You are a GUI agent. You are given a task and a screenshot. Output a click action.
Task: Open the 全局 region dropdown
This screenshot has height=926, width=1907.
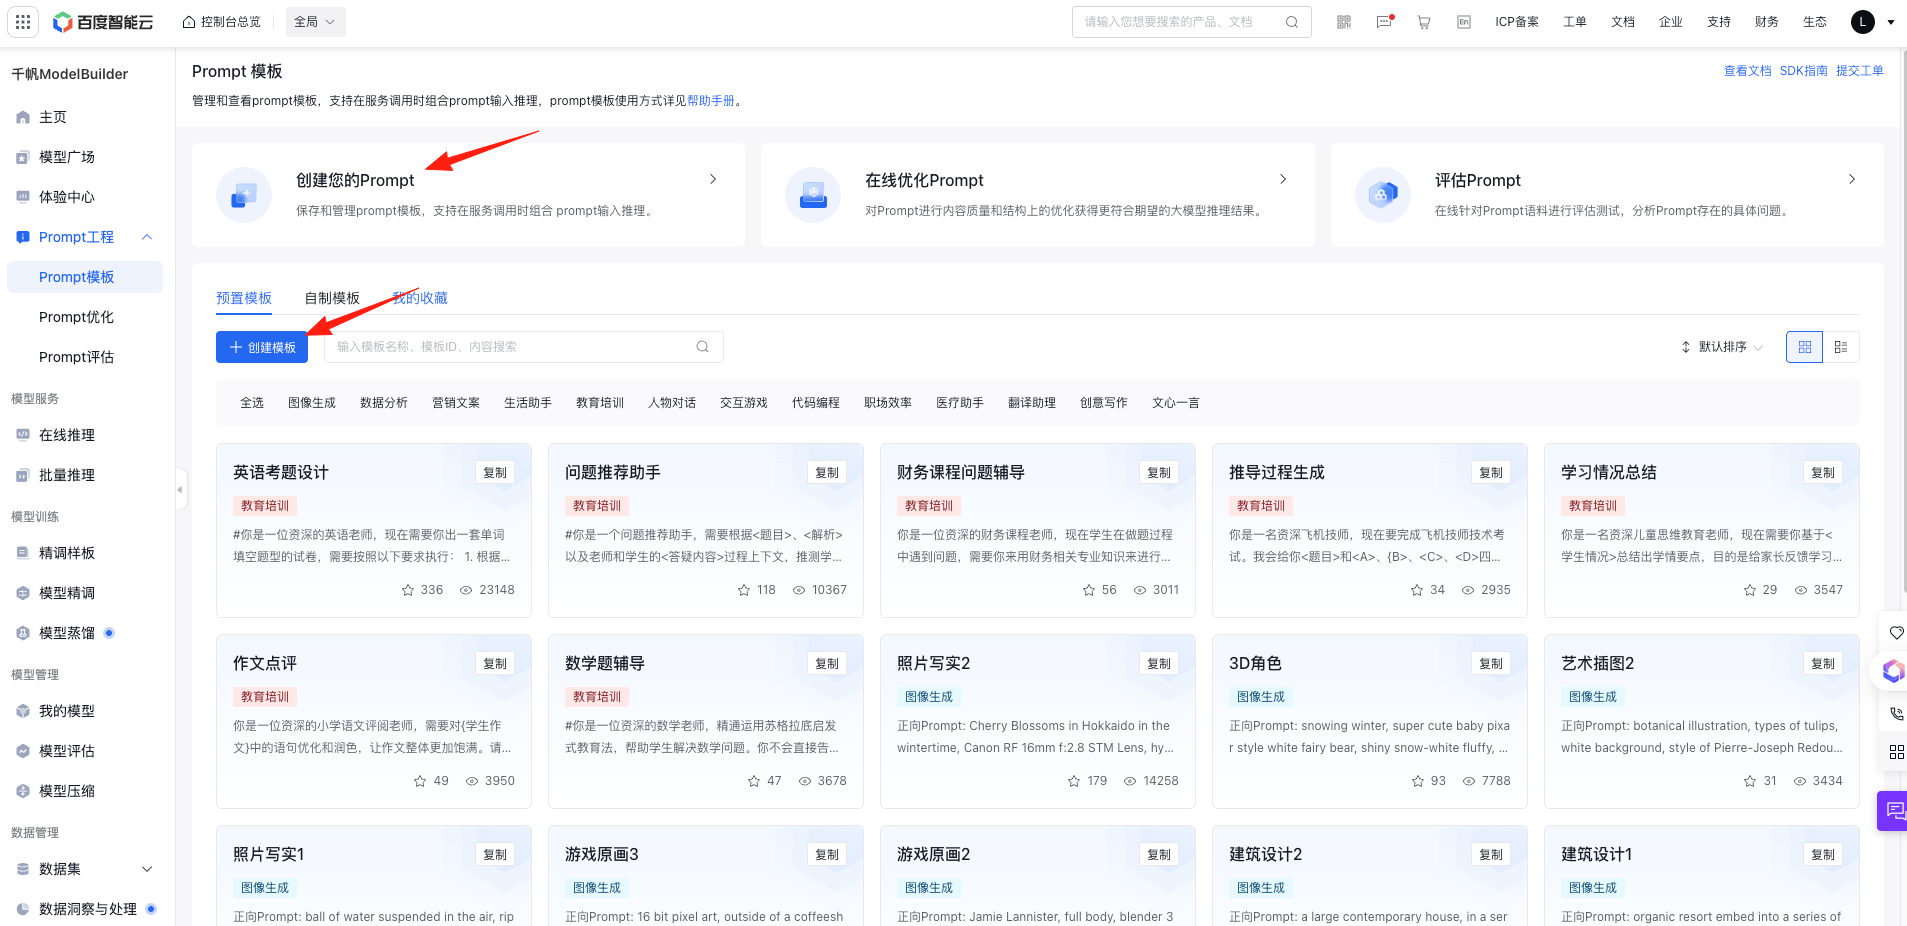tap(315, 22)
